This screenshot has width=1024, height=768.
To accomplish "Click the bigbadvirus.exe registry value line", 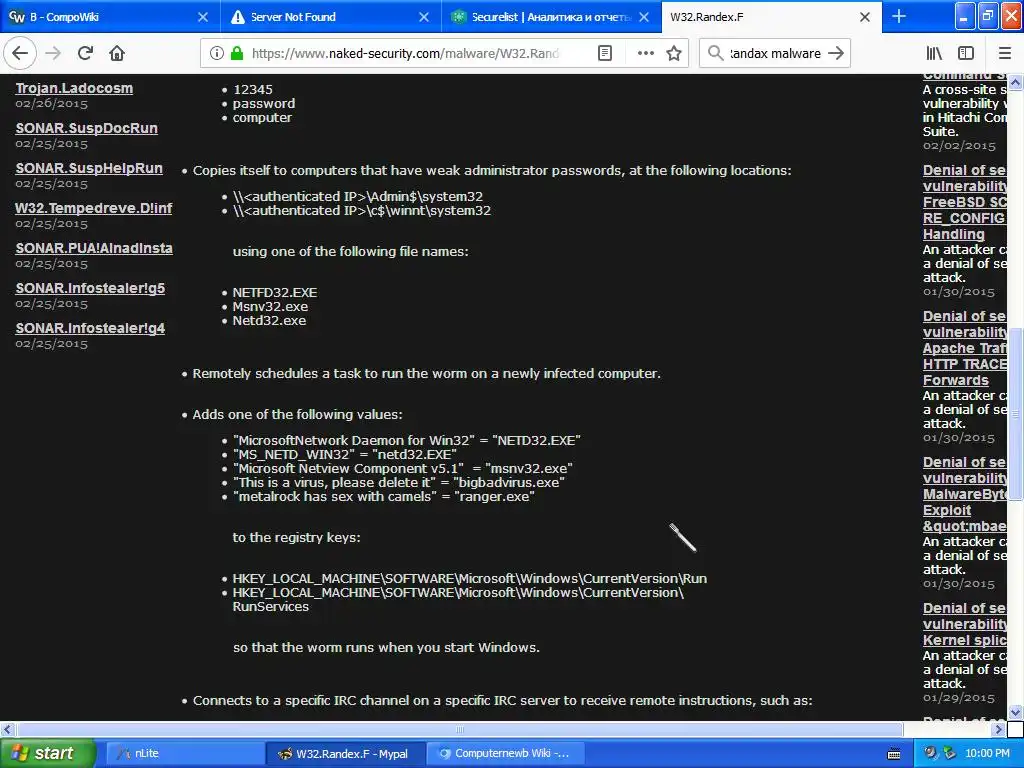I will pyautogui.click(x=399, y=482).
